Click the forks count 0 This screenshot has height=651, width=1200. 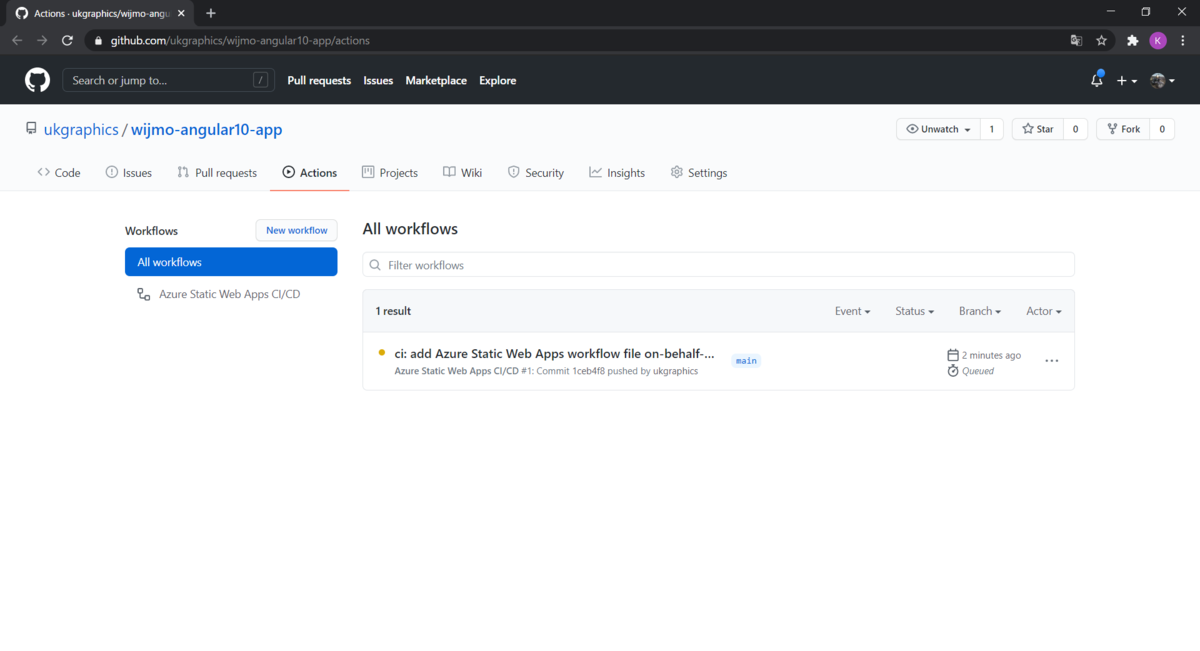tap(1162, 129)
